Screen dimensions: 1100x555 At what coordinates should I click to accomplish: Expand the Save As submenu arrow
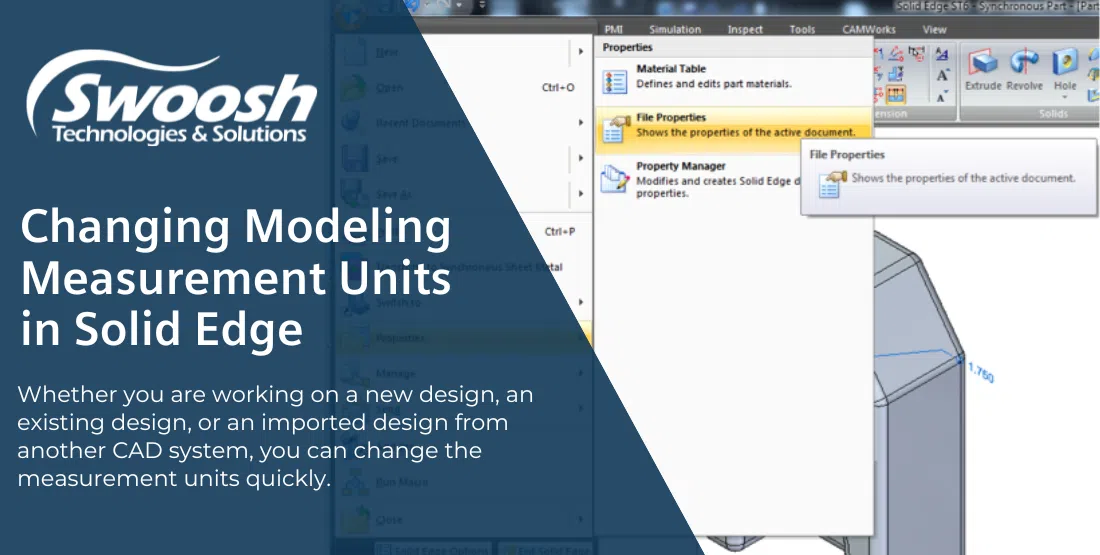pyautogui.click(x=581, y=194)
